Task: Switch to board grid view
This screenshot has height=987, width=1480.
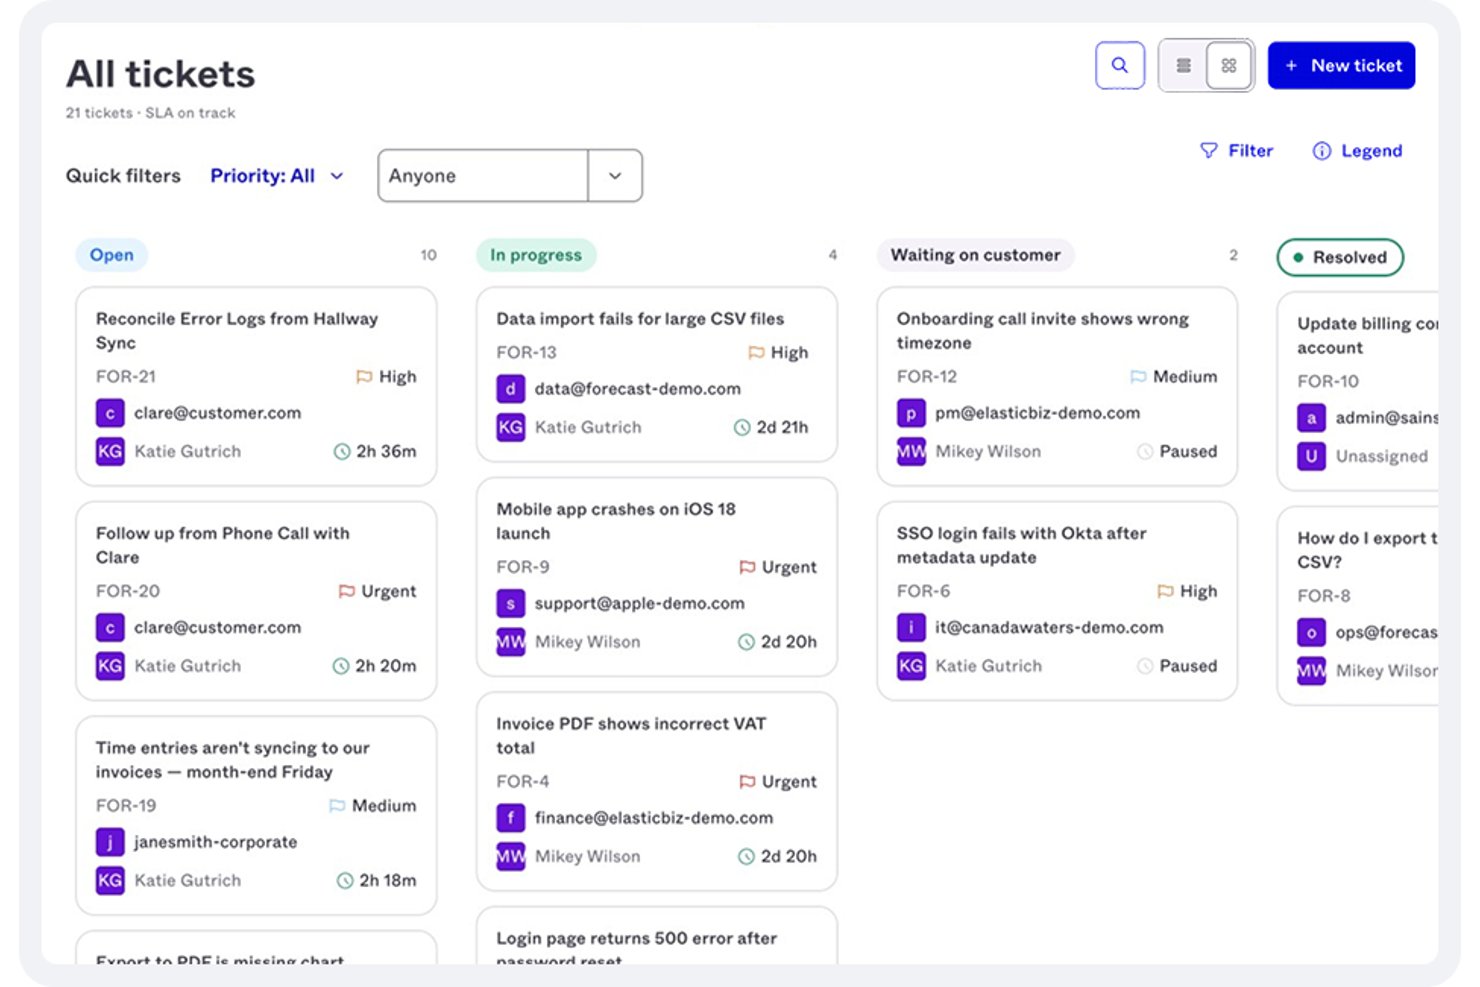Action: [x=1229, y=66]
